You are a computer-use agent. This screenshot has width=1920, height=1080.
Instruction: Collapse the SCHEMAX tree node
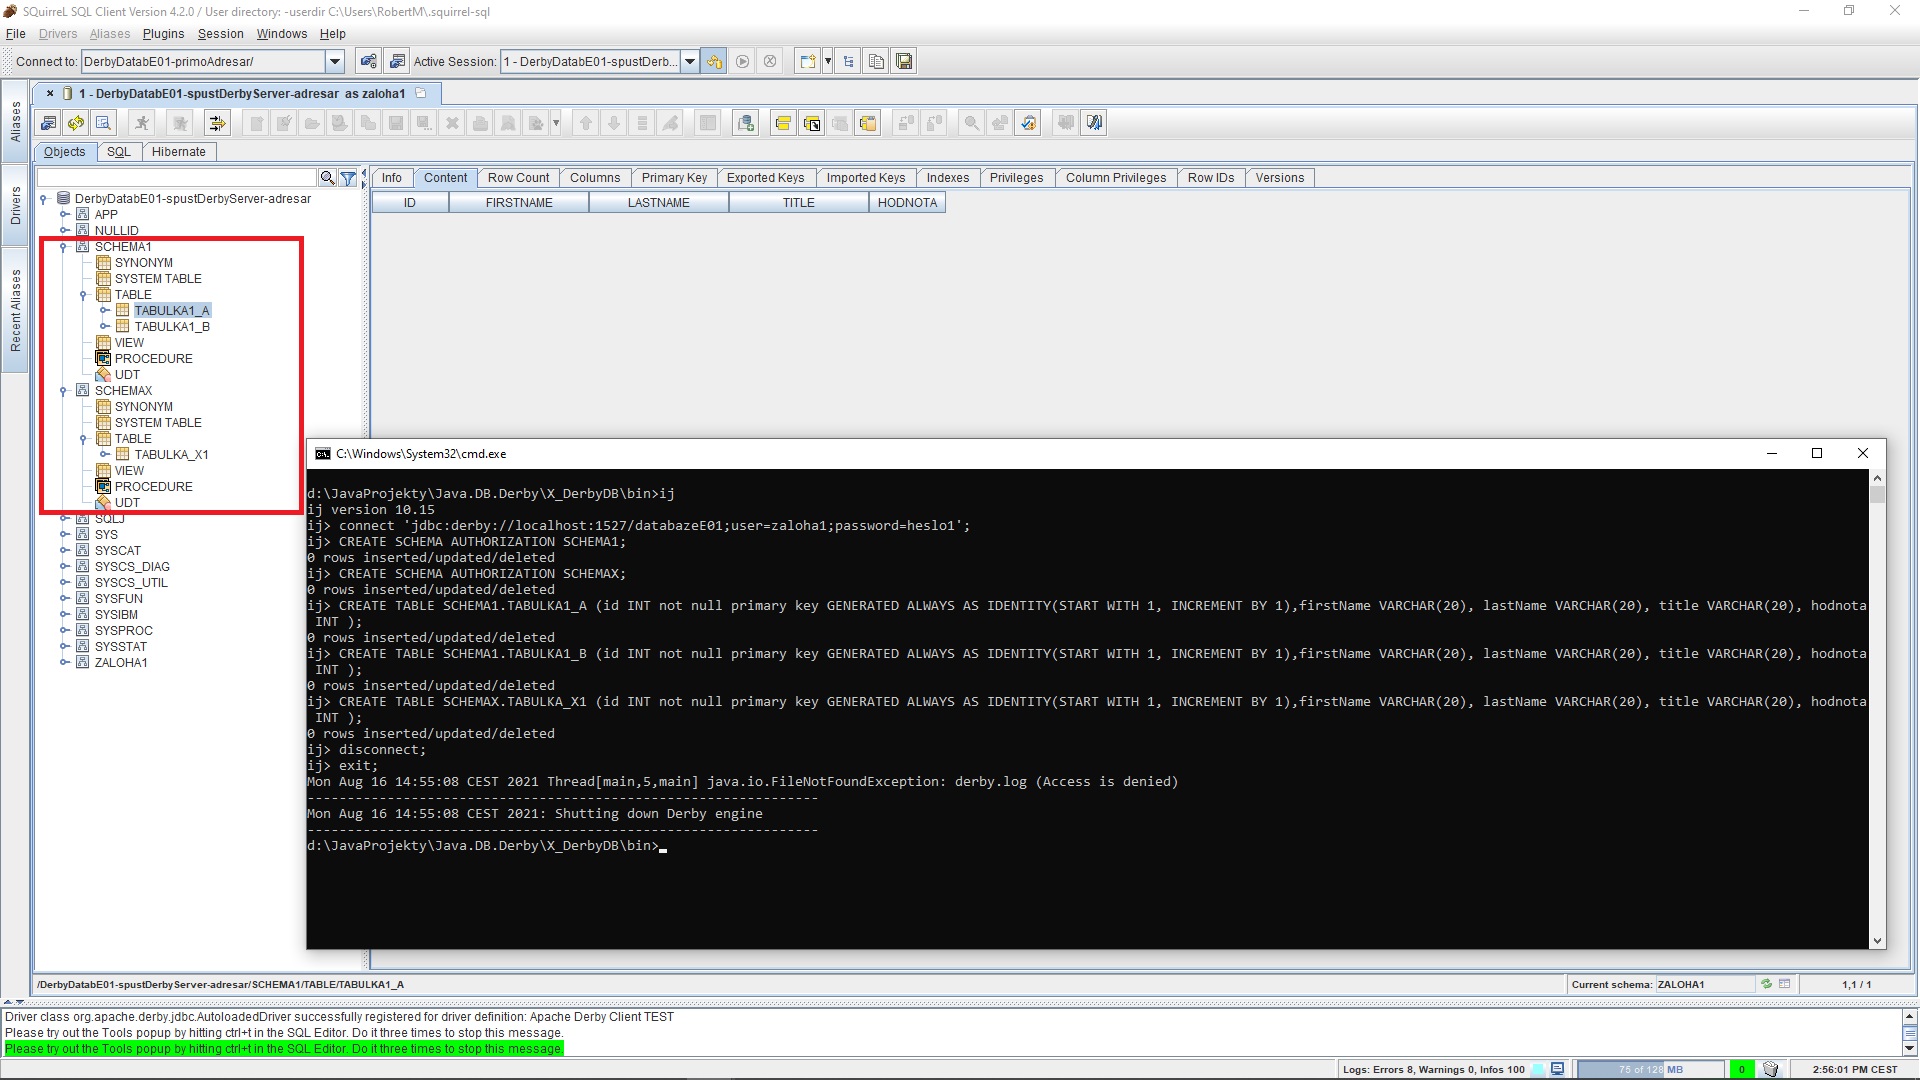(x=63, y=391)
